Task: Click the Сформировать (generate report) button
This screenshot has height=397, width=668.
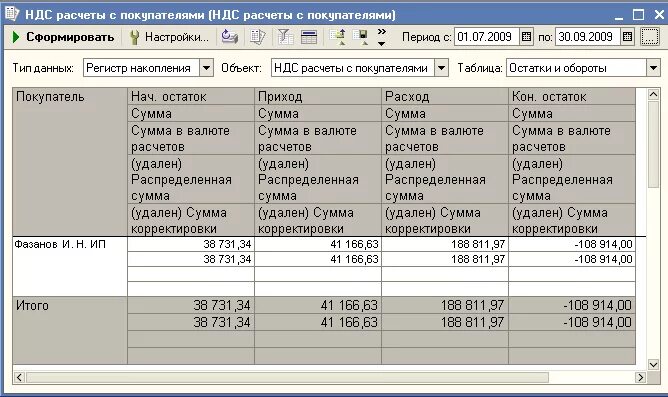Action: click(x=63, y=37)
